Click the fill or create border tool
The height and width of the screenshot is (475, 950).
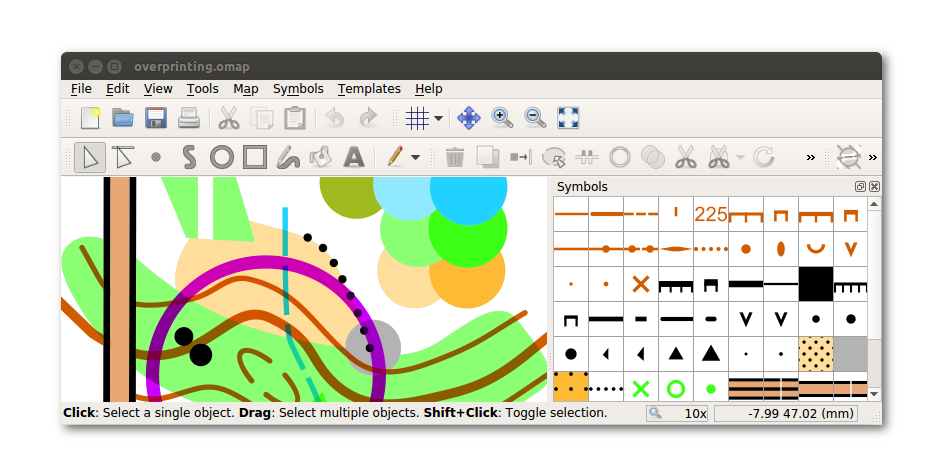tap(554, 158)
